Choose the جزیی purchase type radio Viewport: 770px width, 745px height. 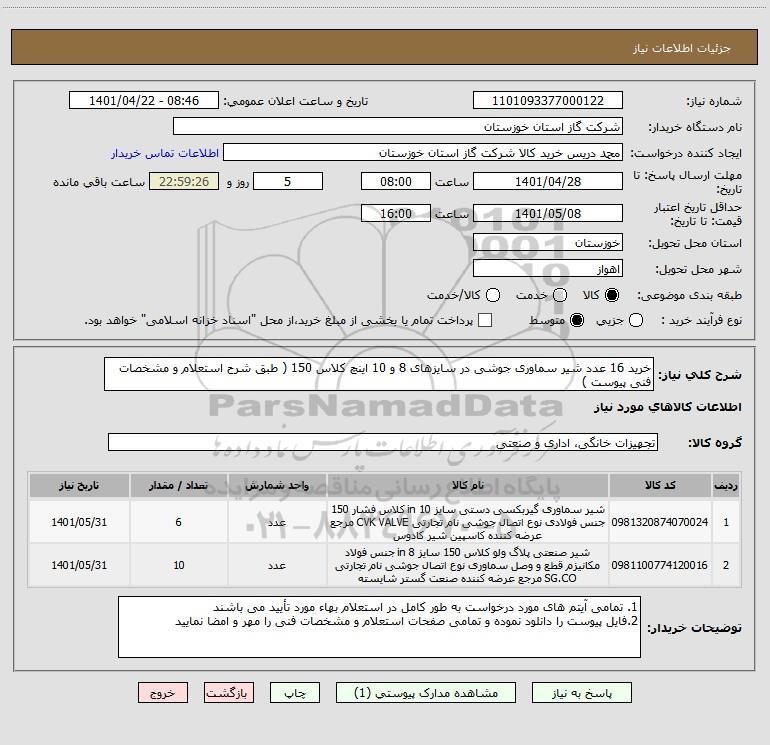tap(636, 320)
